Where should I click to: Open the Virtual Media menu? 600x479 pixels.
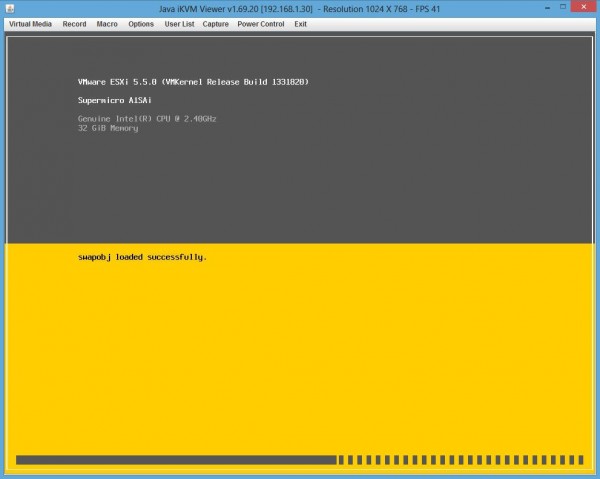[x=30, y=24]
